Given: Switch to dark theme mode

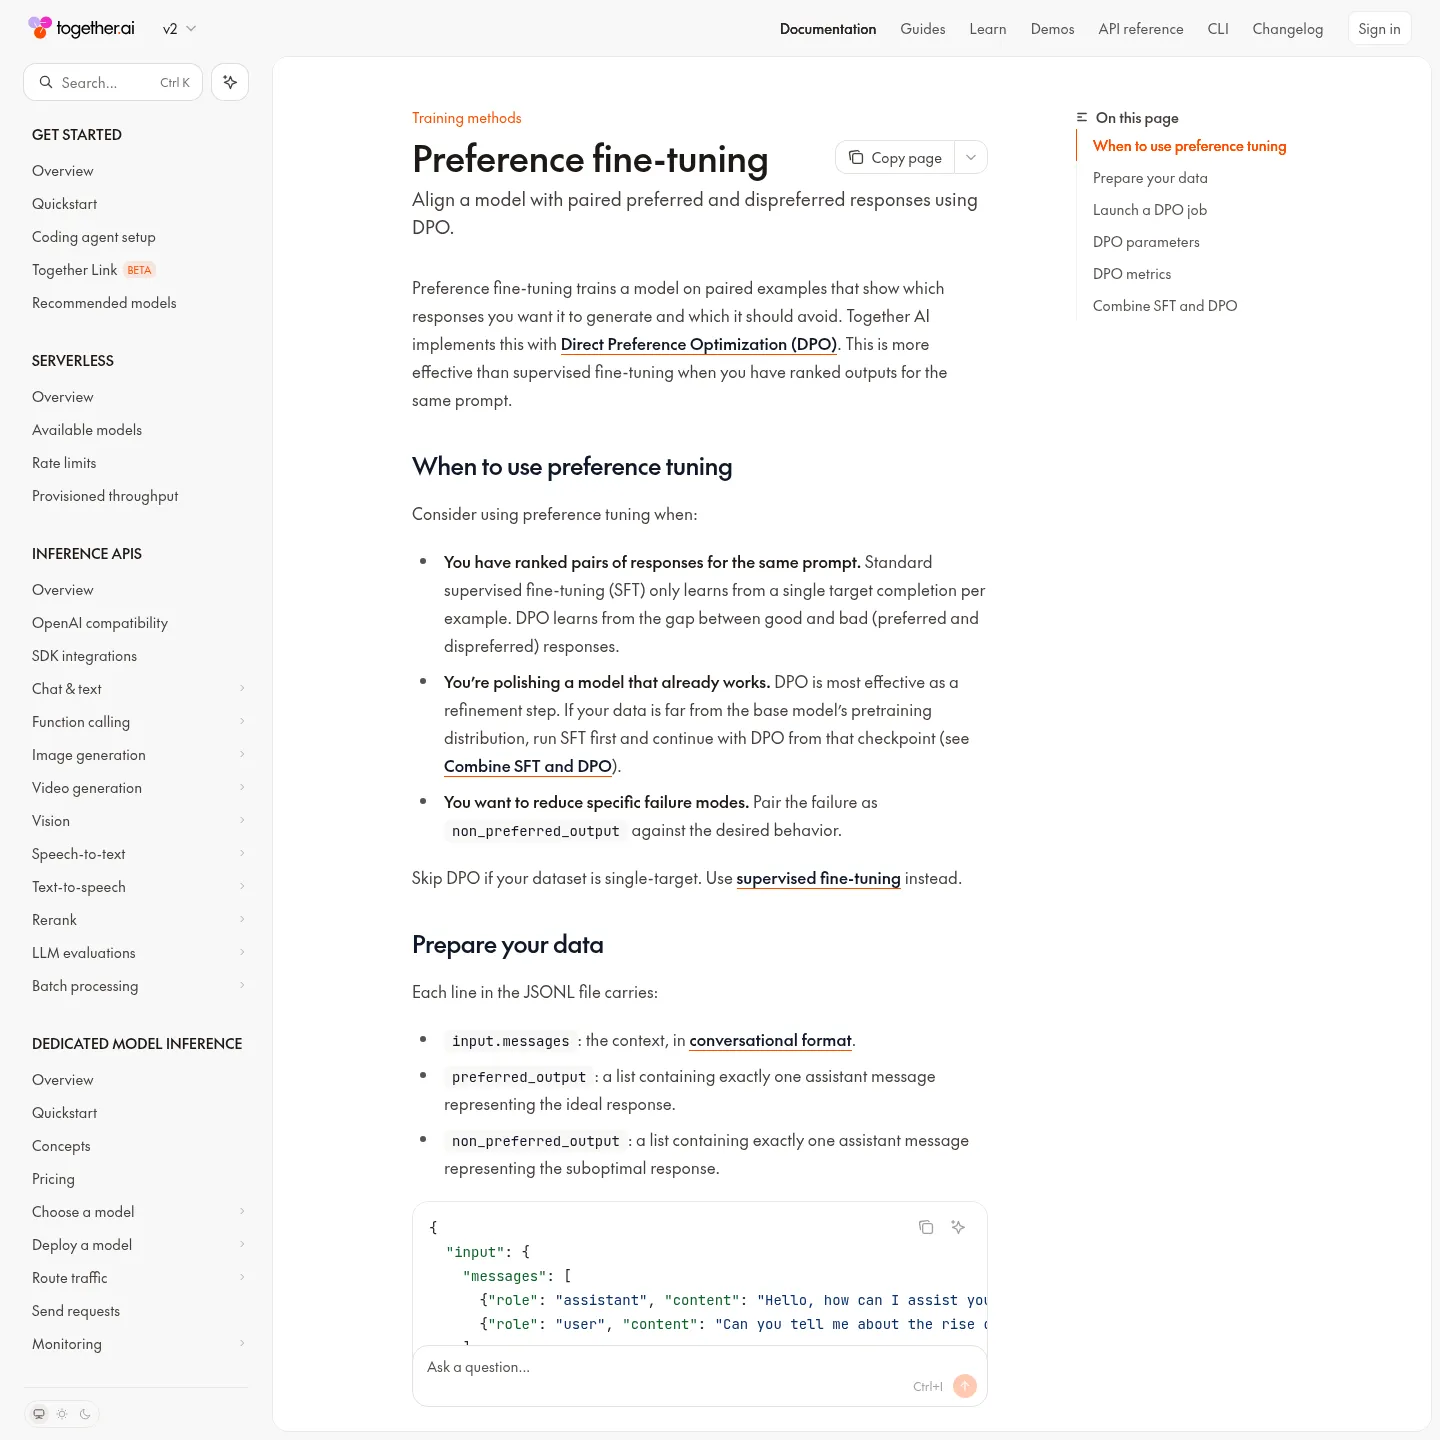Looking at the screenshot, I should click(x=85, y=1414).
